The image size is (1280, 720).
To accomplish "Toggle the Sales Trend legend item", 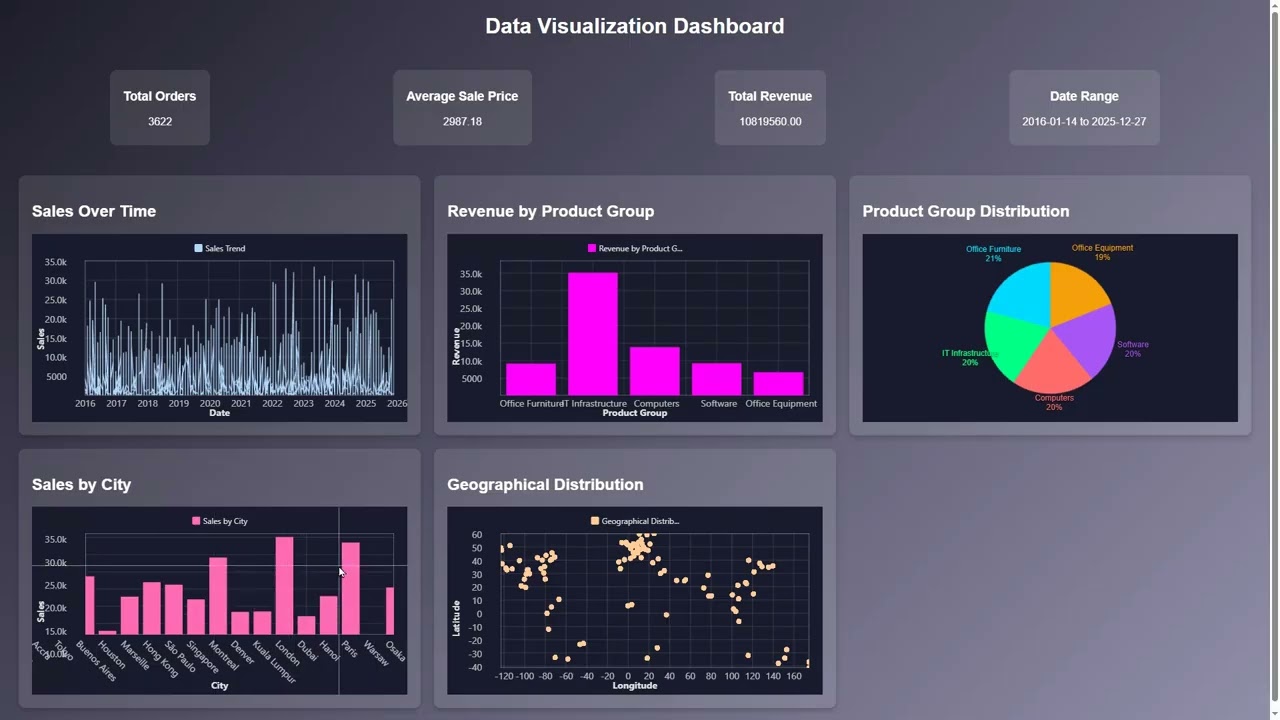I will click(x=220, y=248).
